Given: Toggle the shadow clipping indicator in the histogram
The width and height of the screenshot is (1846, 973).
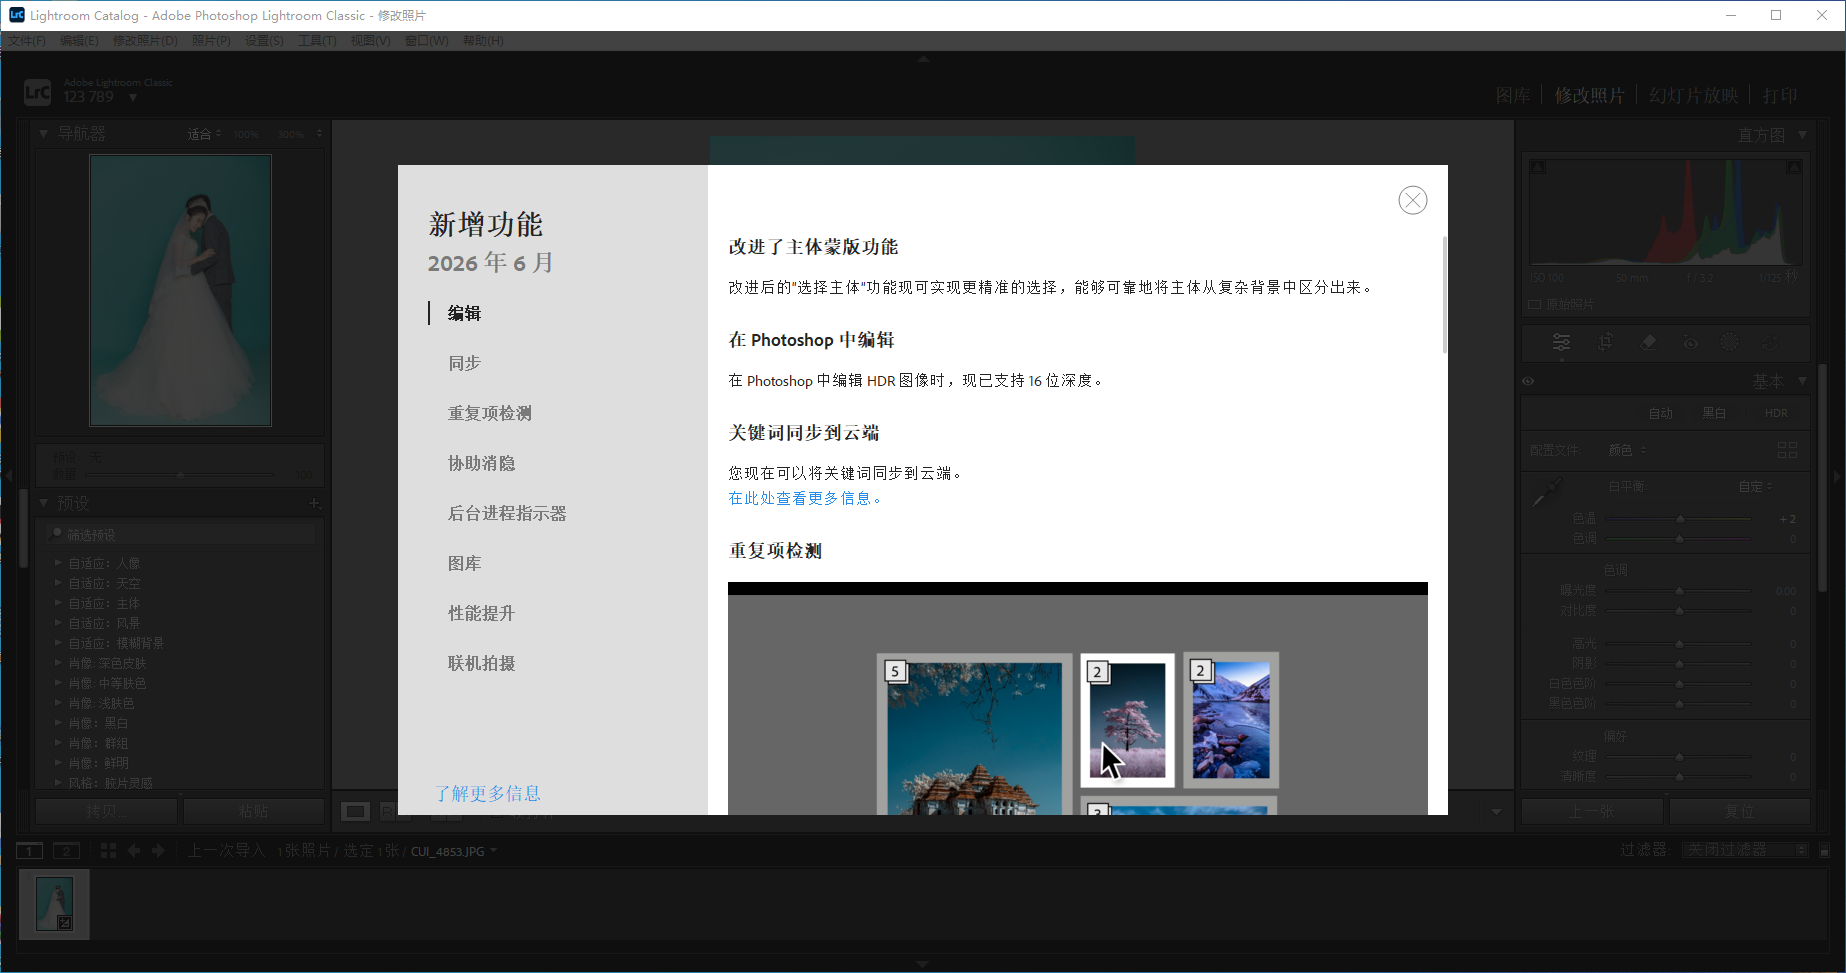Looking at the screenshot, I should pos(1538,166).
